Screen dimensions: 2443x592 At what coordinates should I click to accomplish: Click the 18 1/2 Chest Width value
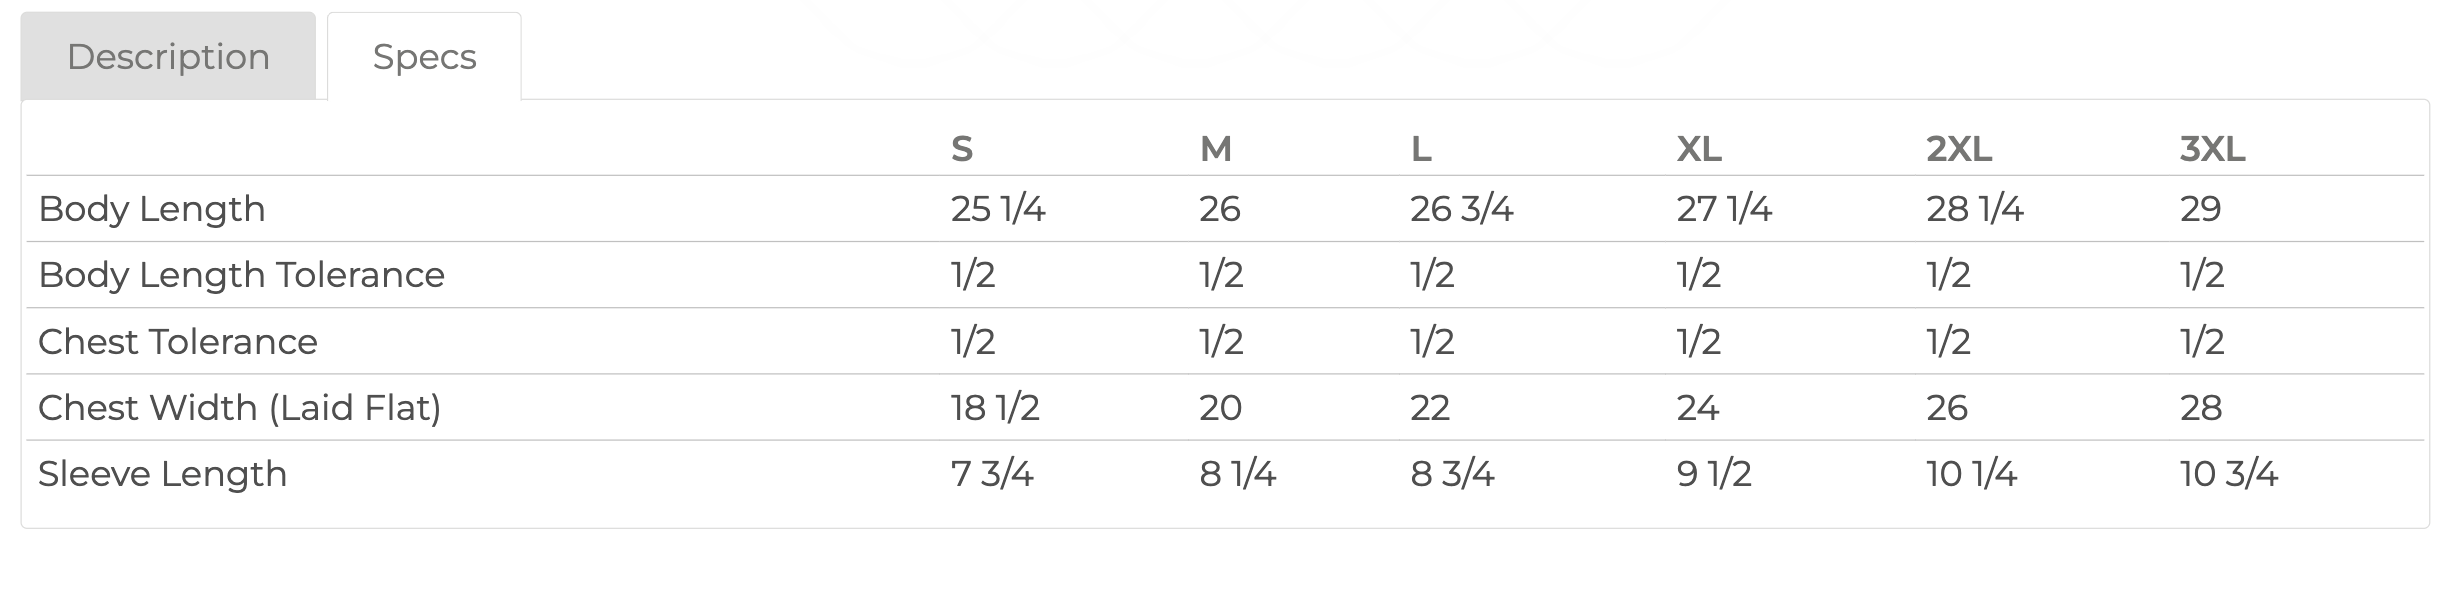995,408
